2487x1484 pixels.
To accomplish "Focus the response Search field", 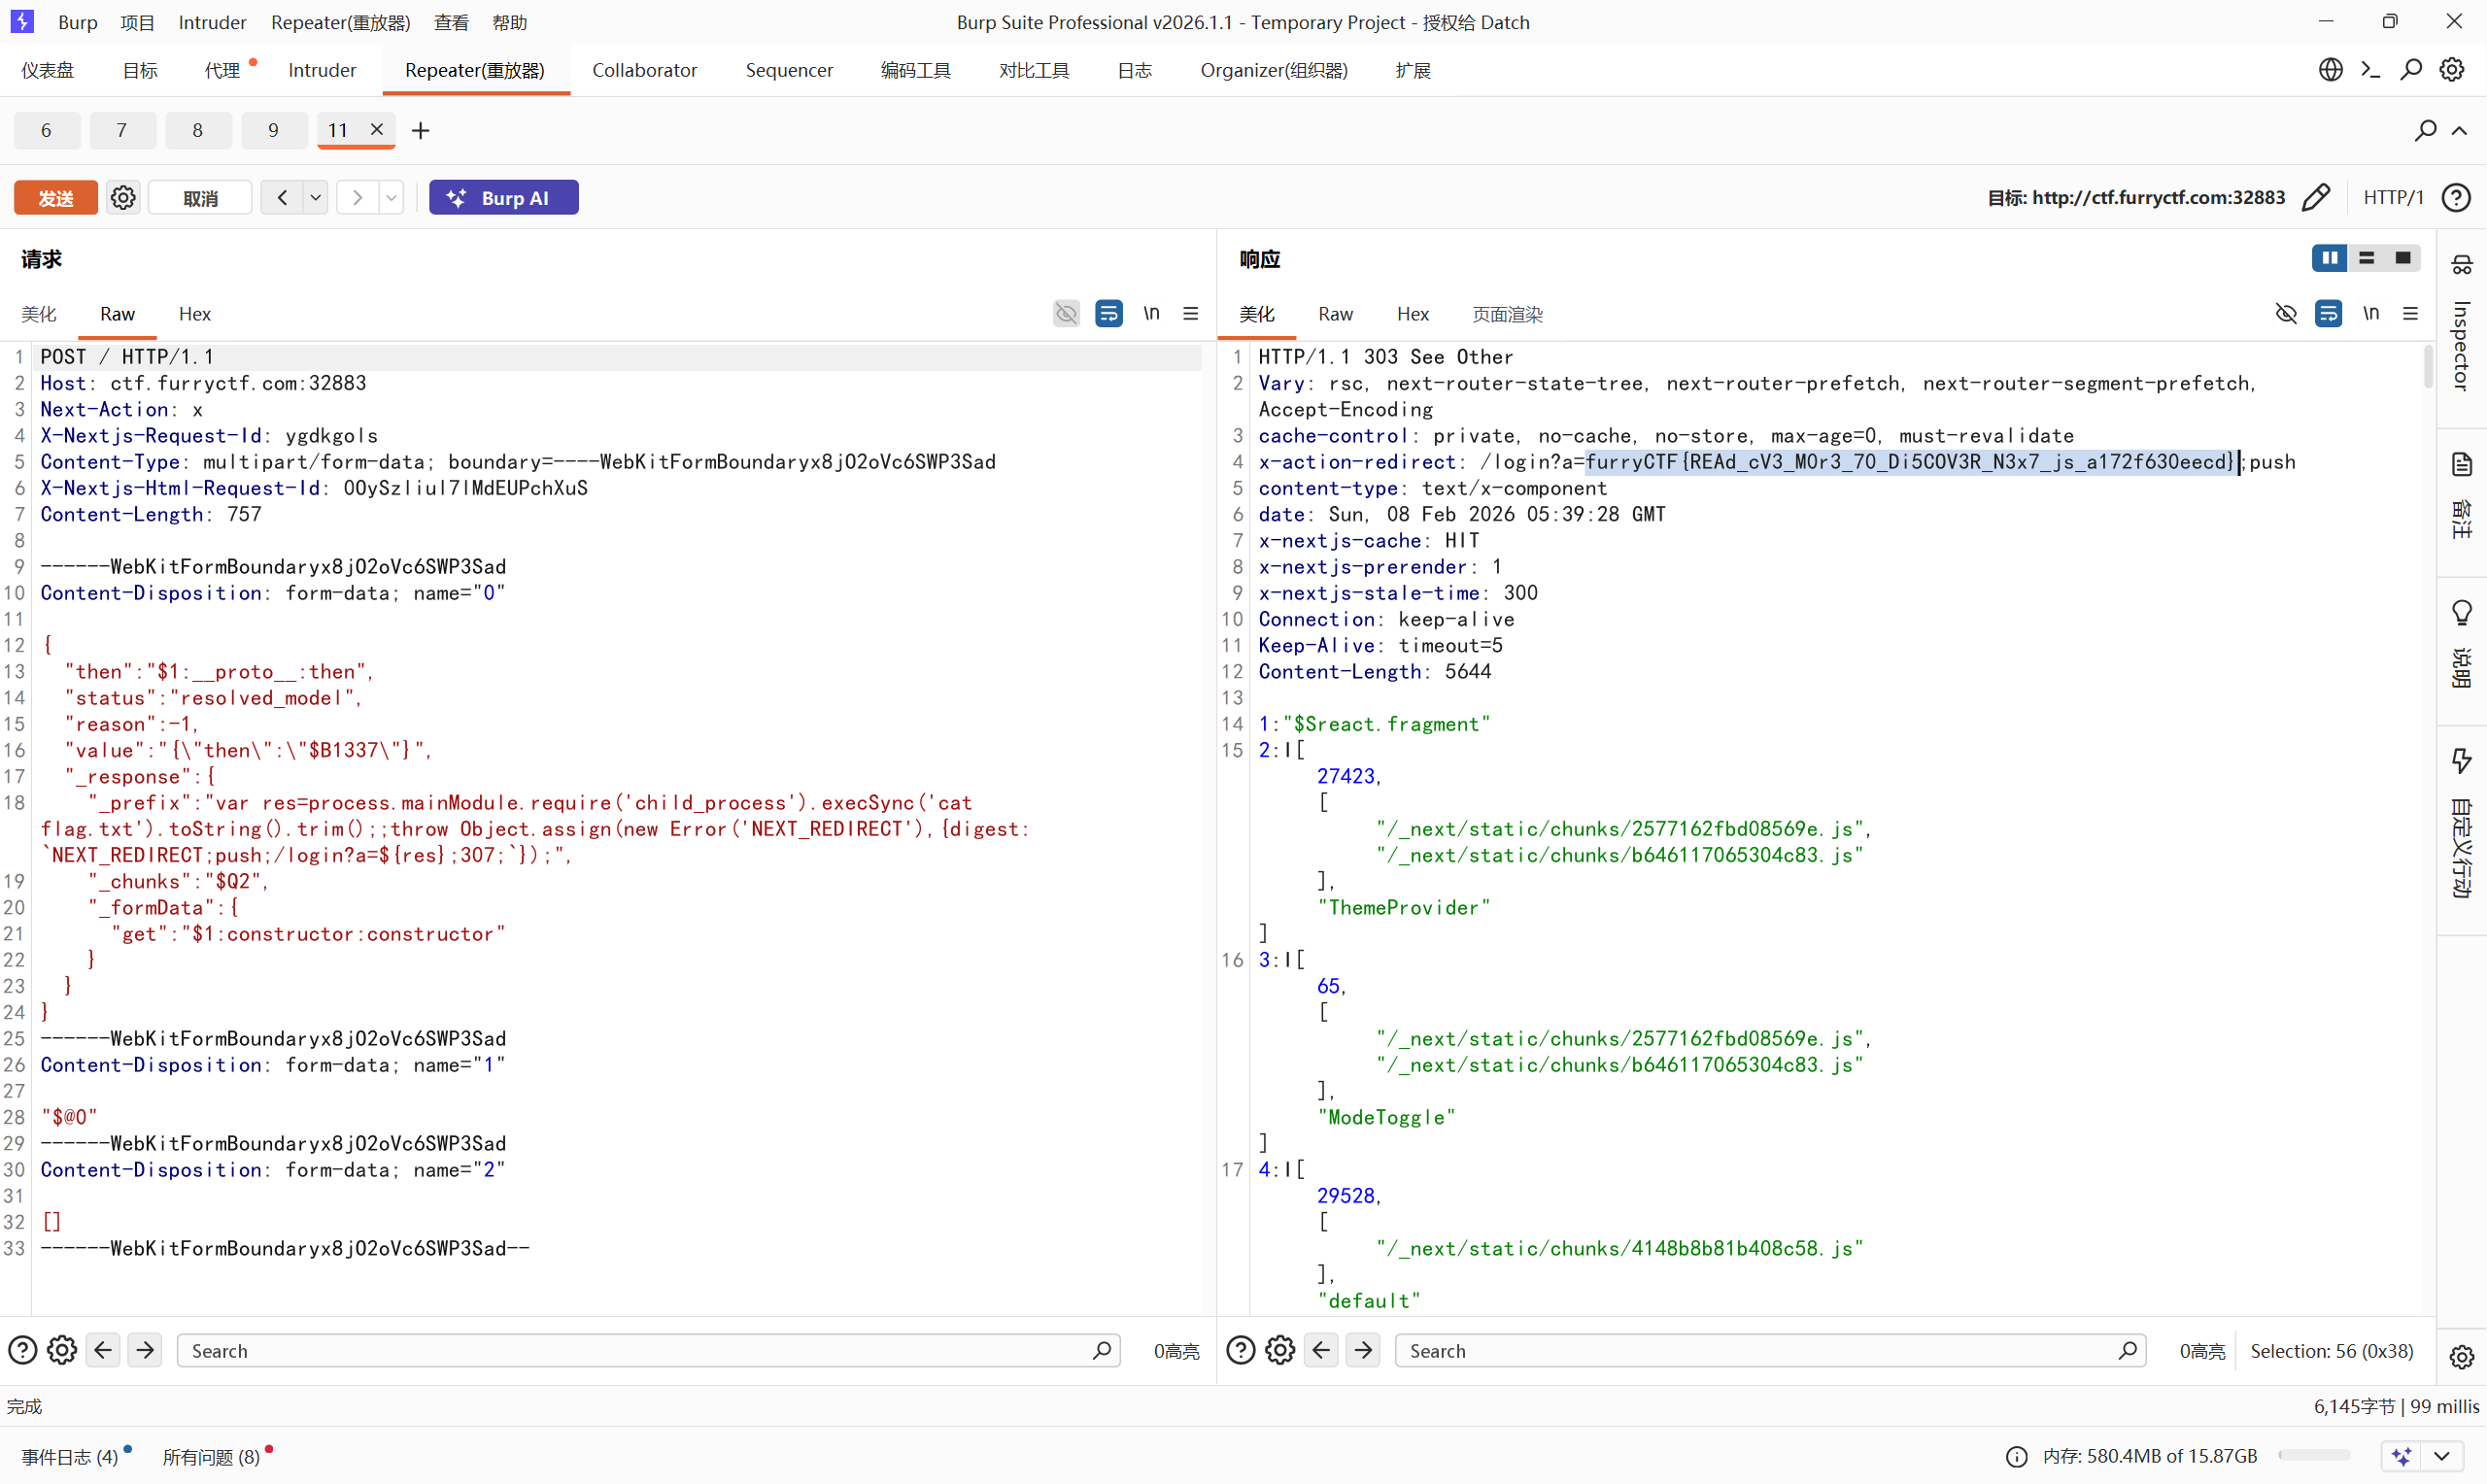I will 1770,1351.
